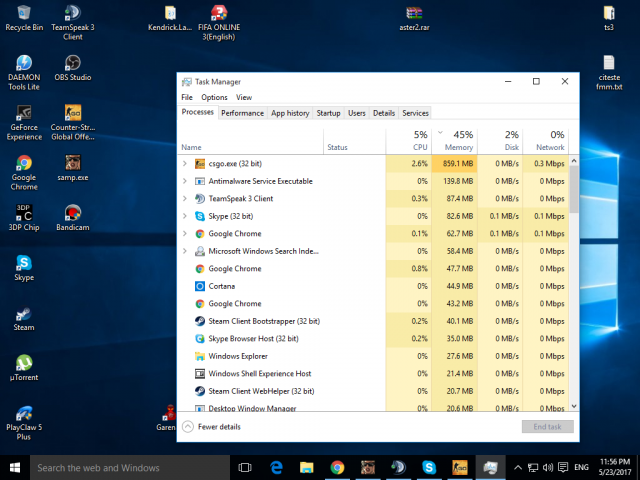This screenshot has width=640, height=480.
Task: Click the Skype icon in the taskbar
Action: point(428,467)
